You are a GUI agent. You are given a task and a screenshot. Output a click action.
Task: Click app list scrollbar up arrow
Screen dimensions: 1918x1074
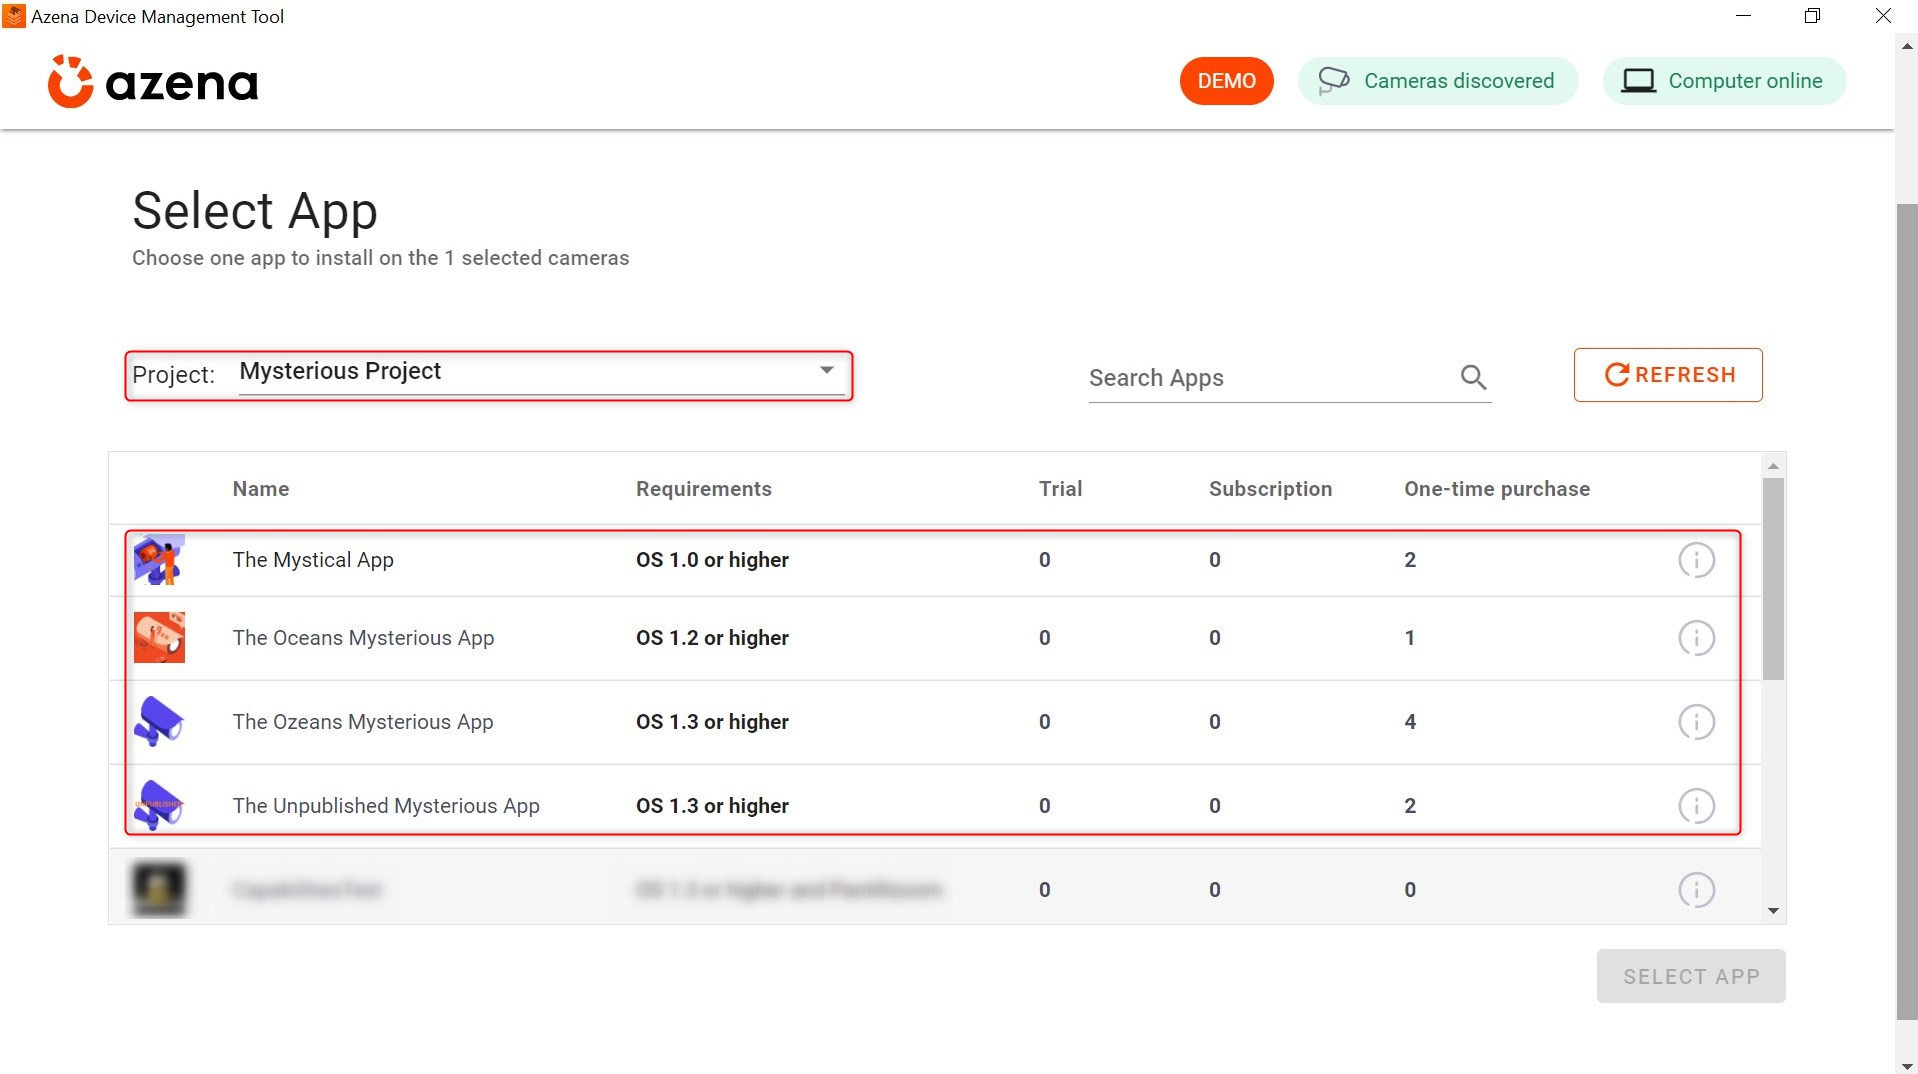click(x=1773, y=466)
